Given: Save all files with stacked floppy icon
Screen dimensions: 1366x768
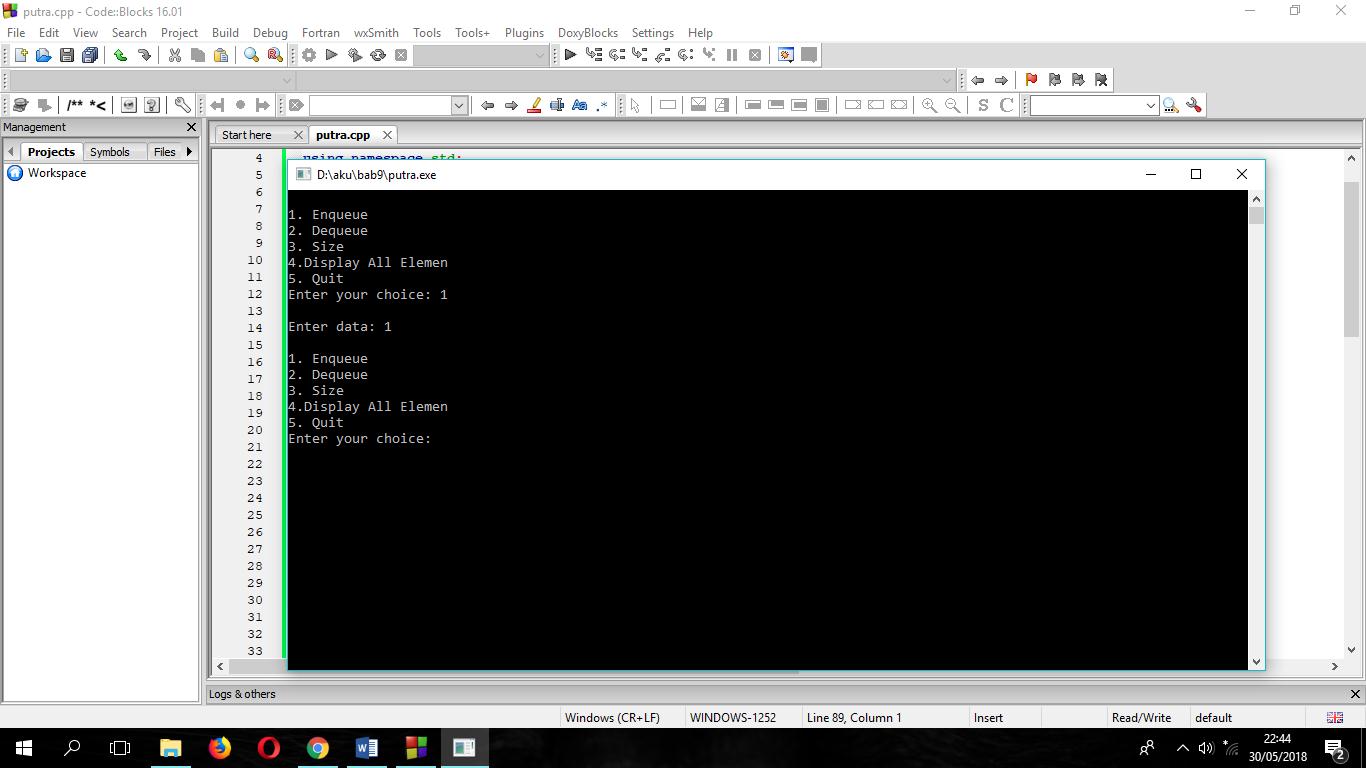Looking at the screenshot, I should [90, 55].
